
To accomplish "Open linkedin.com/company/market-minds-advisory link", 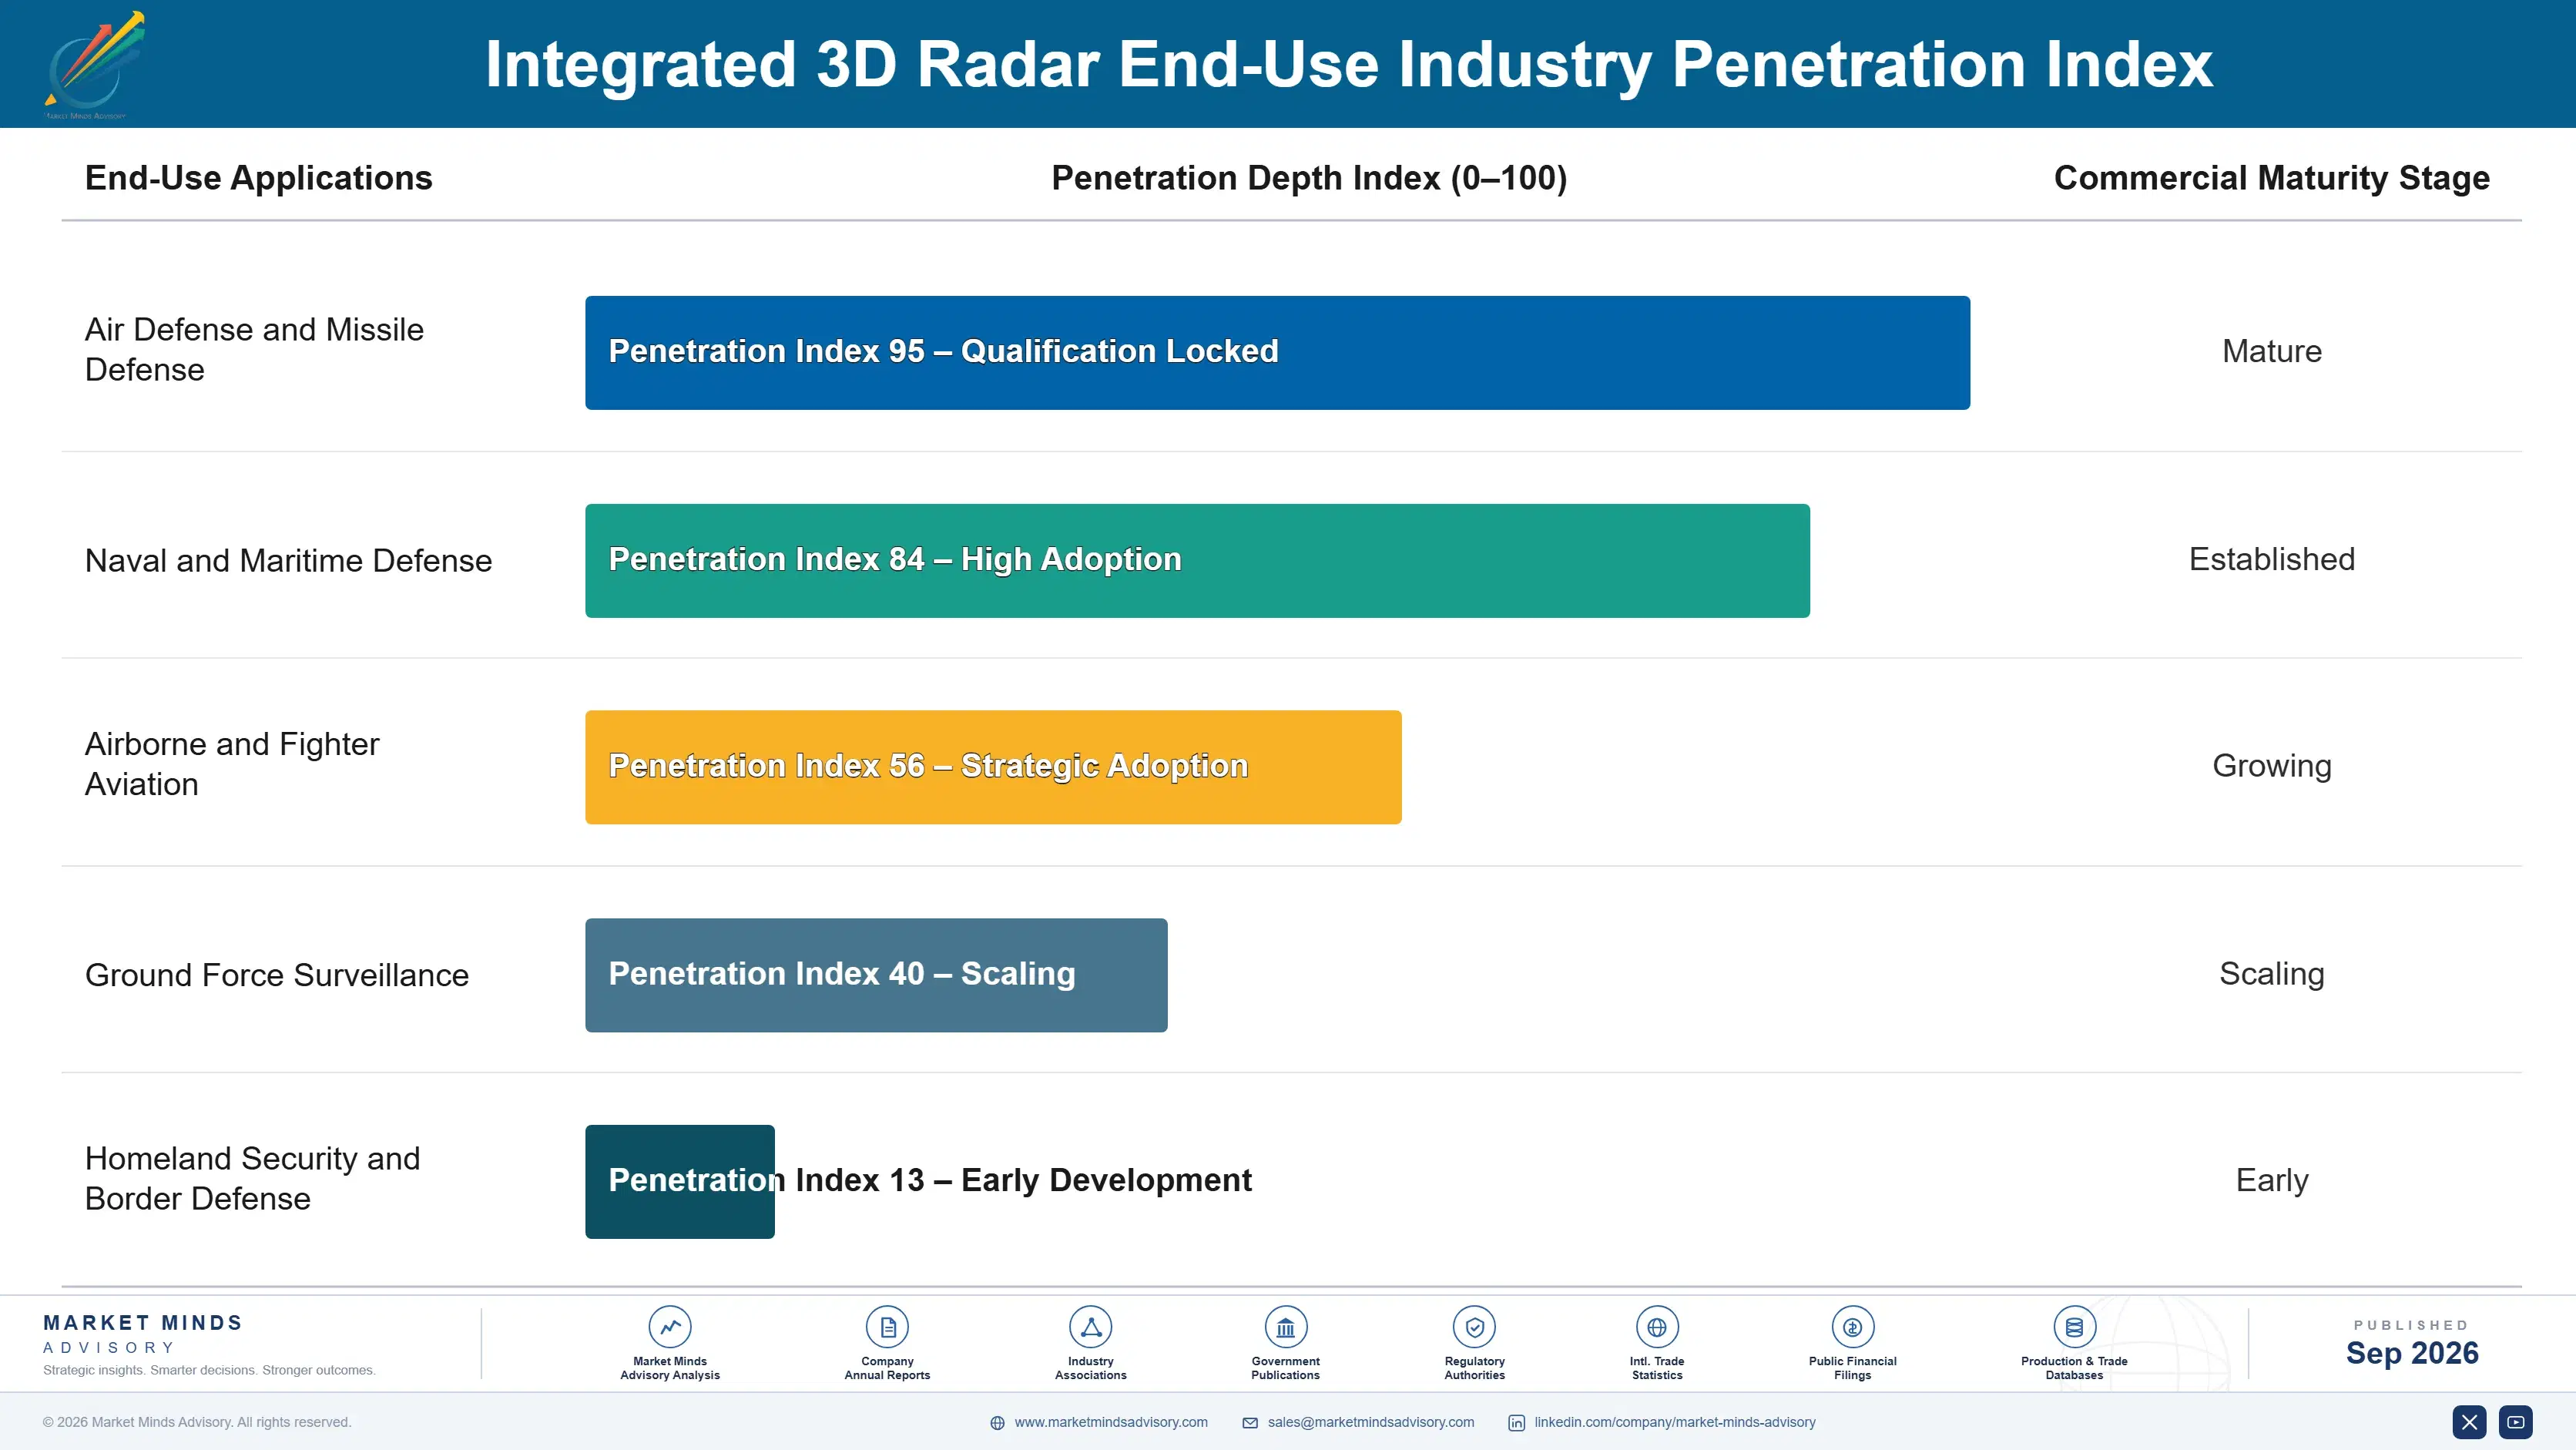I will tap(1675, 1422).
